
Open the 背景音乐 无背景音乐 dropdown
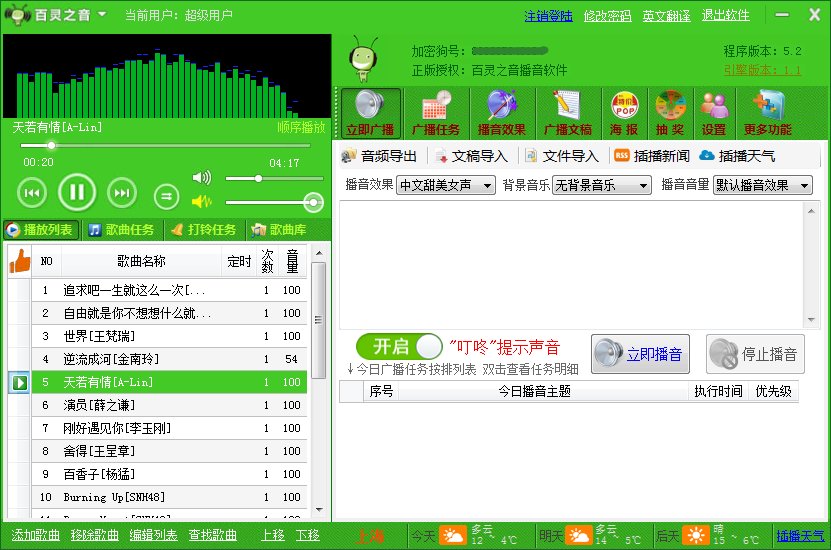[602, 185]
